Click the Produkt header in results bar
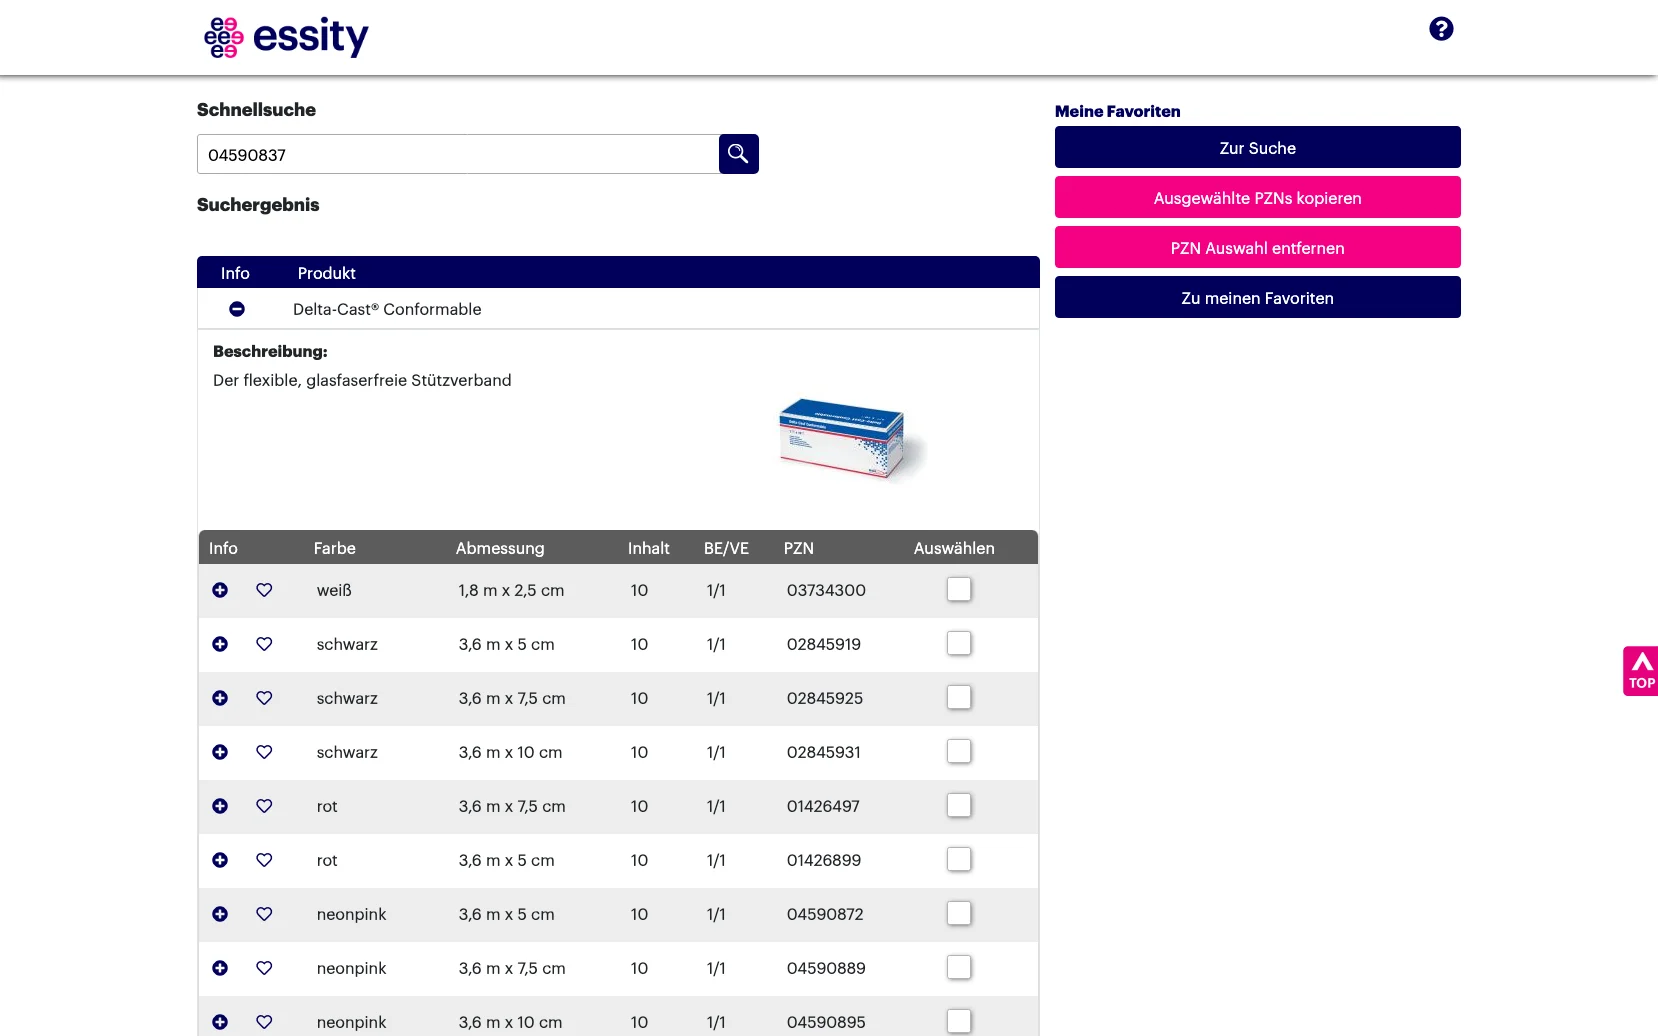Viewport: 1658px width, 1036px height. coord(326,273)
